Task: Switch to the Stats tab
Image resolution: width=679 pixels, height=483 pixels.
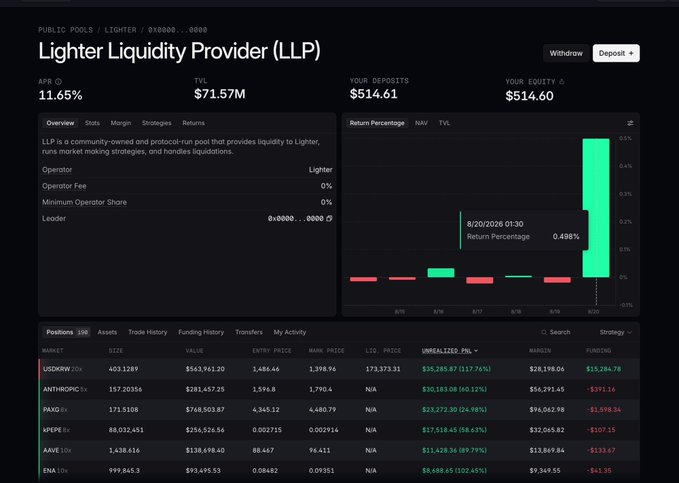Action: click(x=92, y=123)
